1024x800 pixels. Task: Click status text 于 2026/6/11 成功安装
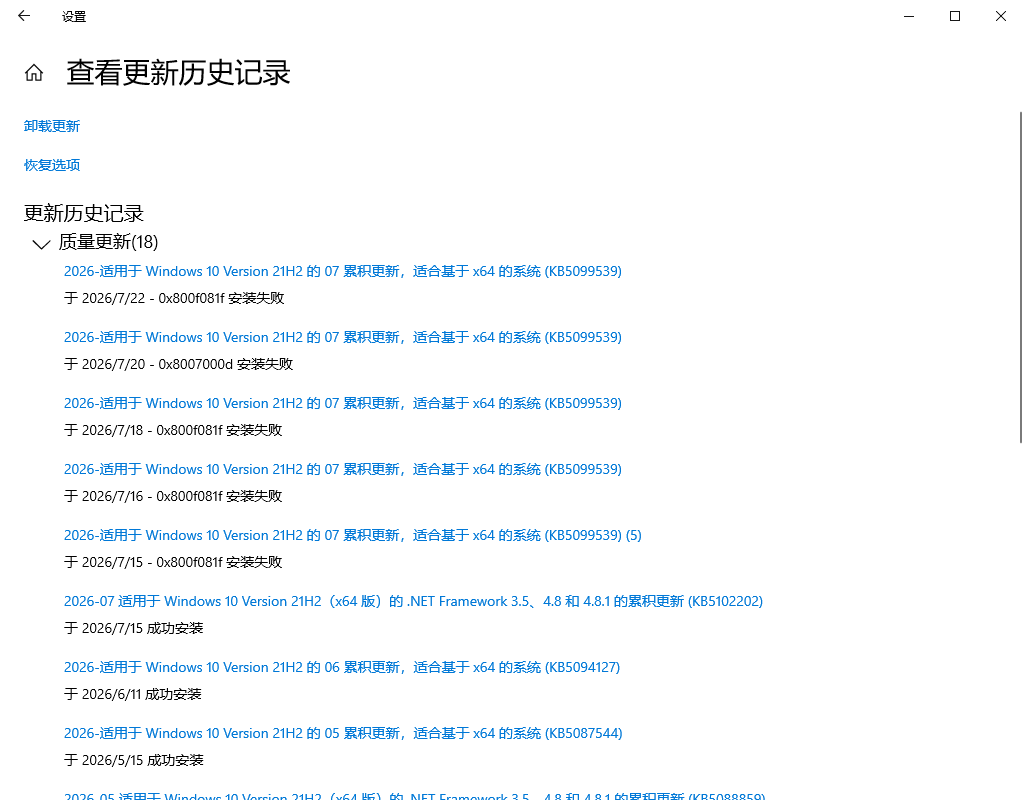pyautogui.click(x=133, y=694)
